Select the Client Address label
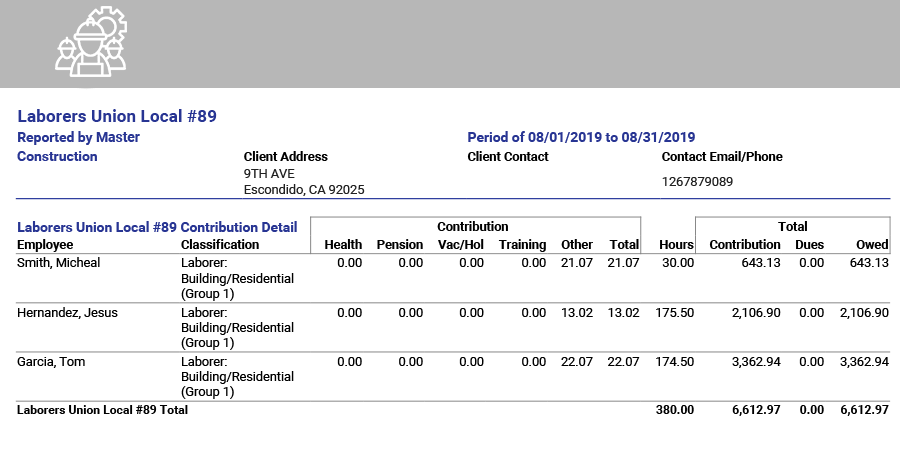Viewport: 900px width, 450px height. point(285,157)
